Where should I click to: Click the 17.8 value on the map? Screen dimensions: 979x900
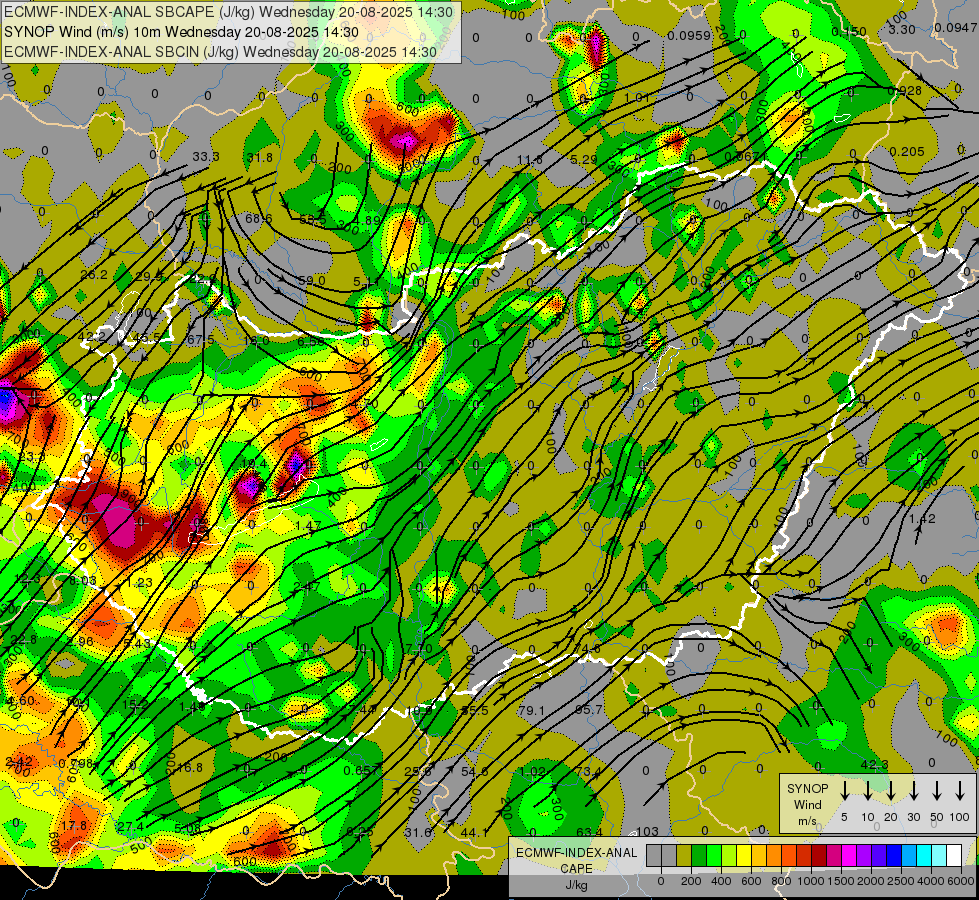pos(74,826)
